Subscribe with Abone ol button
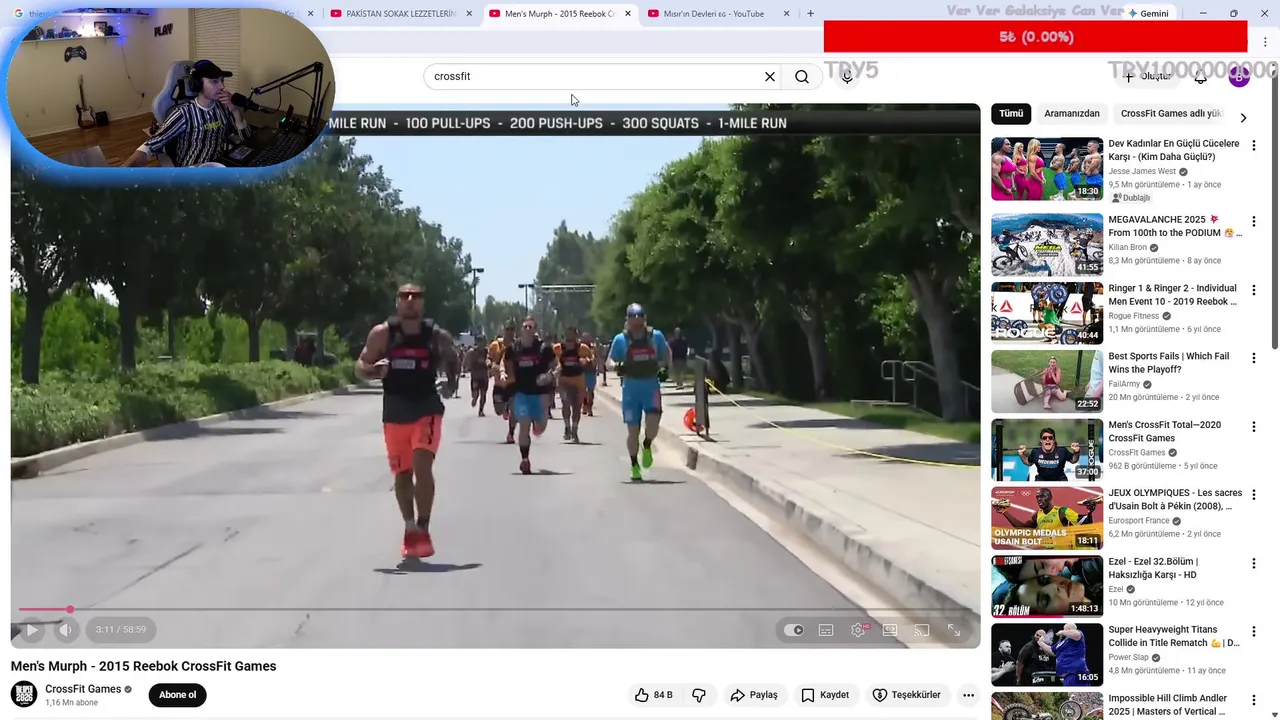 pyautogui.click(x=178, y=695)
